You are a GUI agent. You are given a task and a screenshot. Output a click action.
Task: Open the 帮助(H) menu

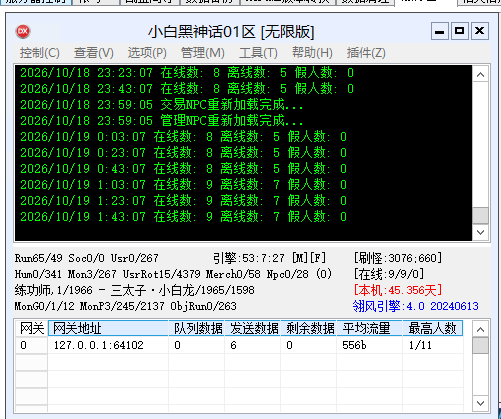[312, 53]
